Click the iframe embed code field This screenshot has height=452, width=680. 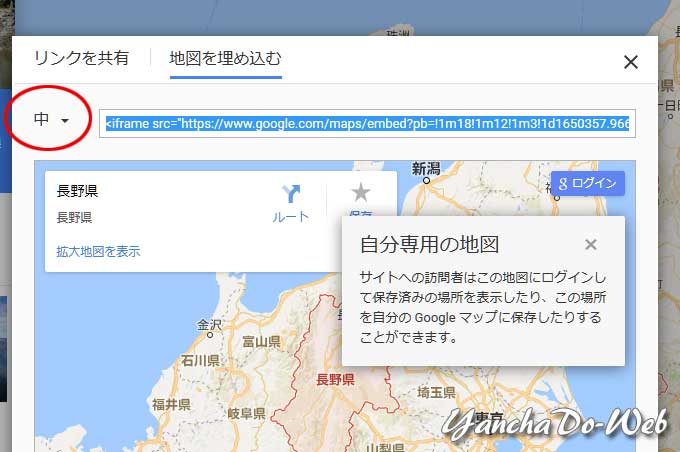(366, 124)
